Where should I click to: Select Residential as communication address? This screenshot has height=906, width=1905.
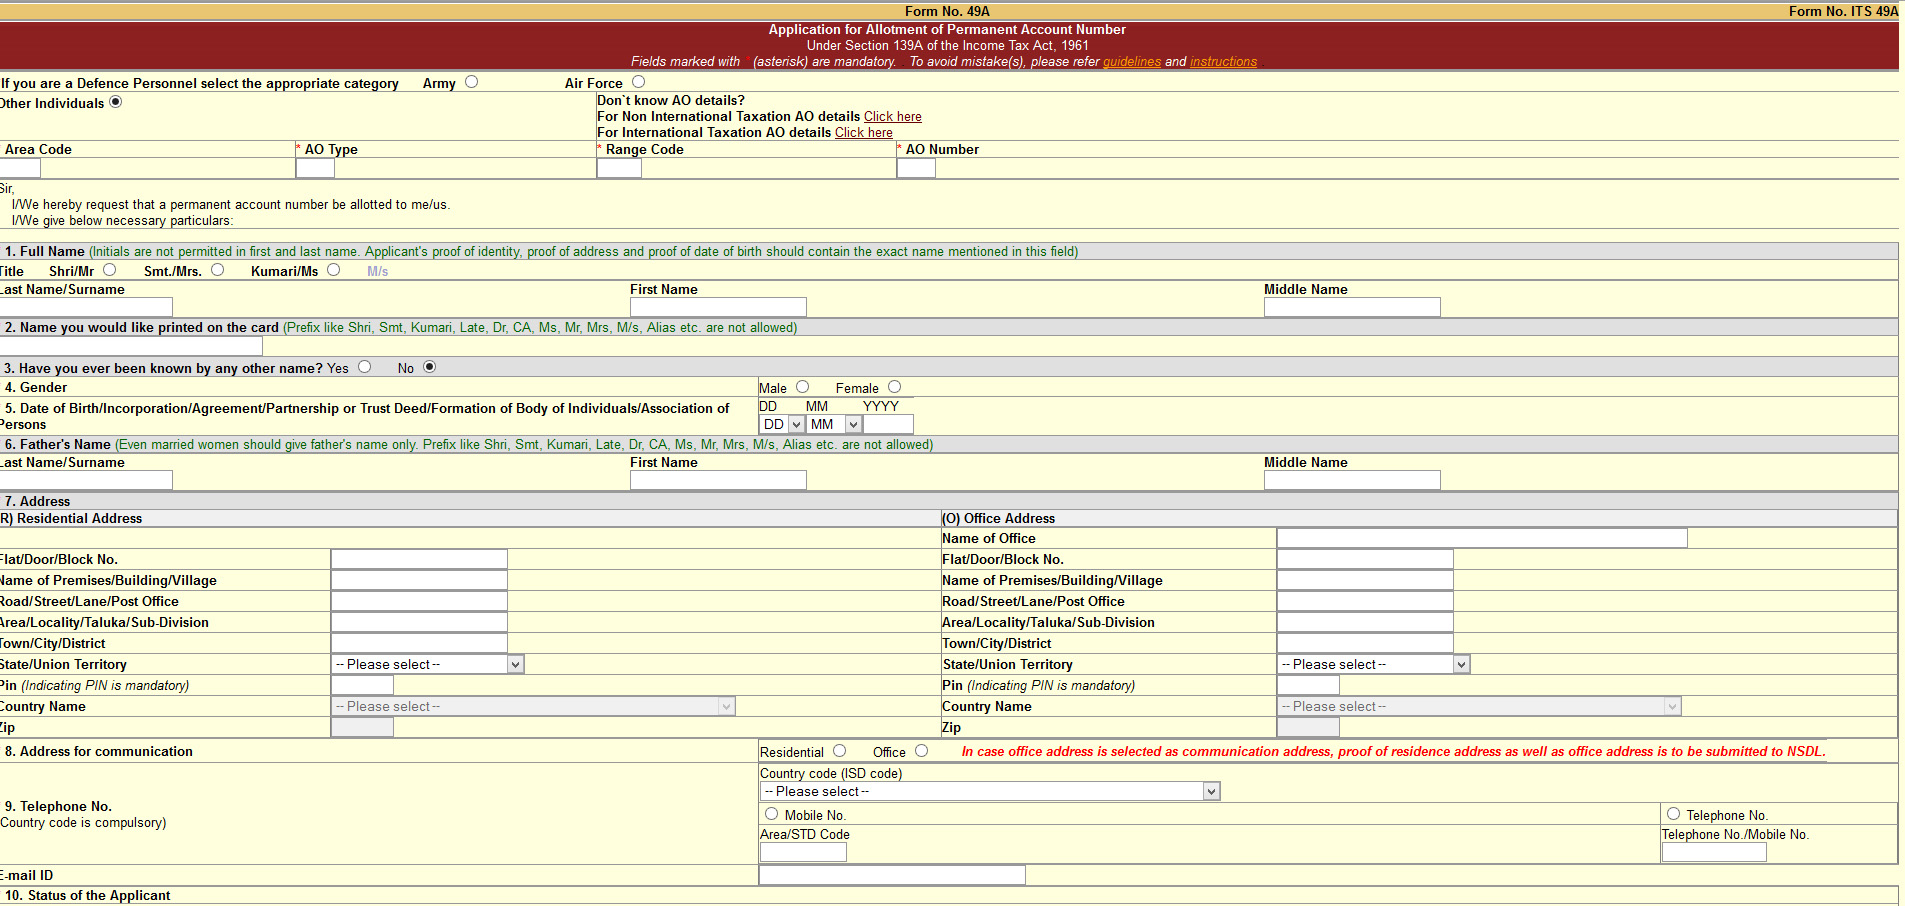pyautogui.click(x=840, y=751)
